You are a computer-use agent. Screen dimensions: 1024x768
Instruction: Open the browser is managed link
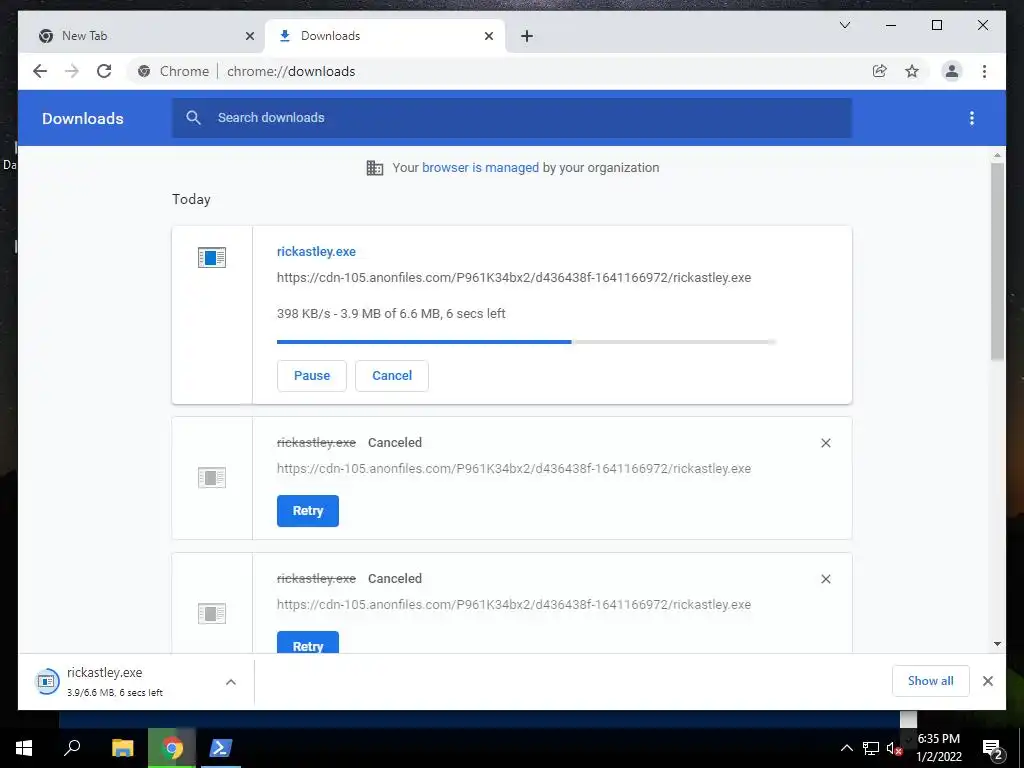click(480, 168)
